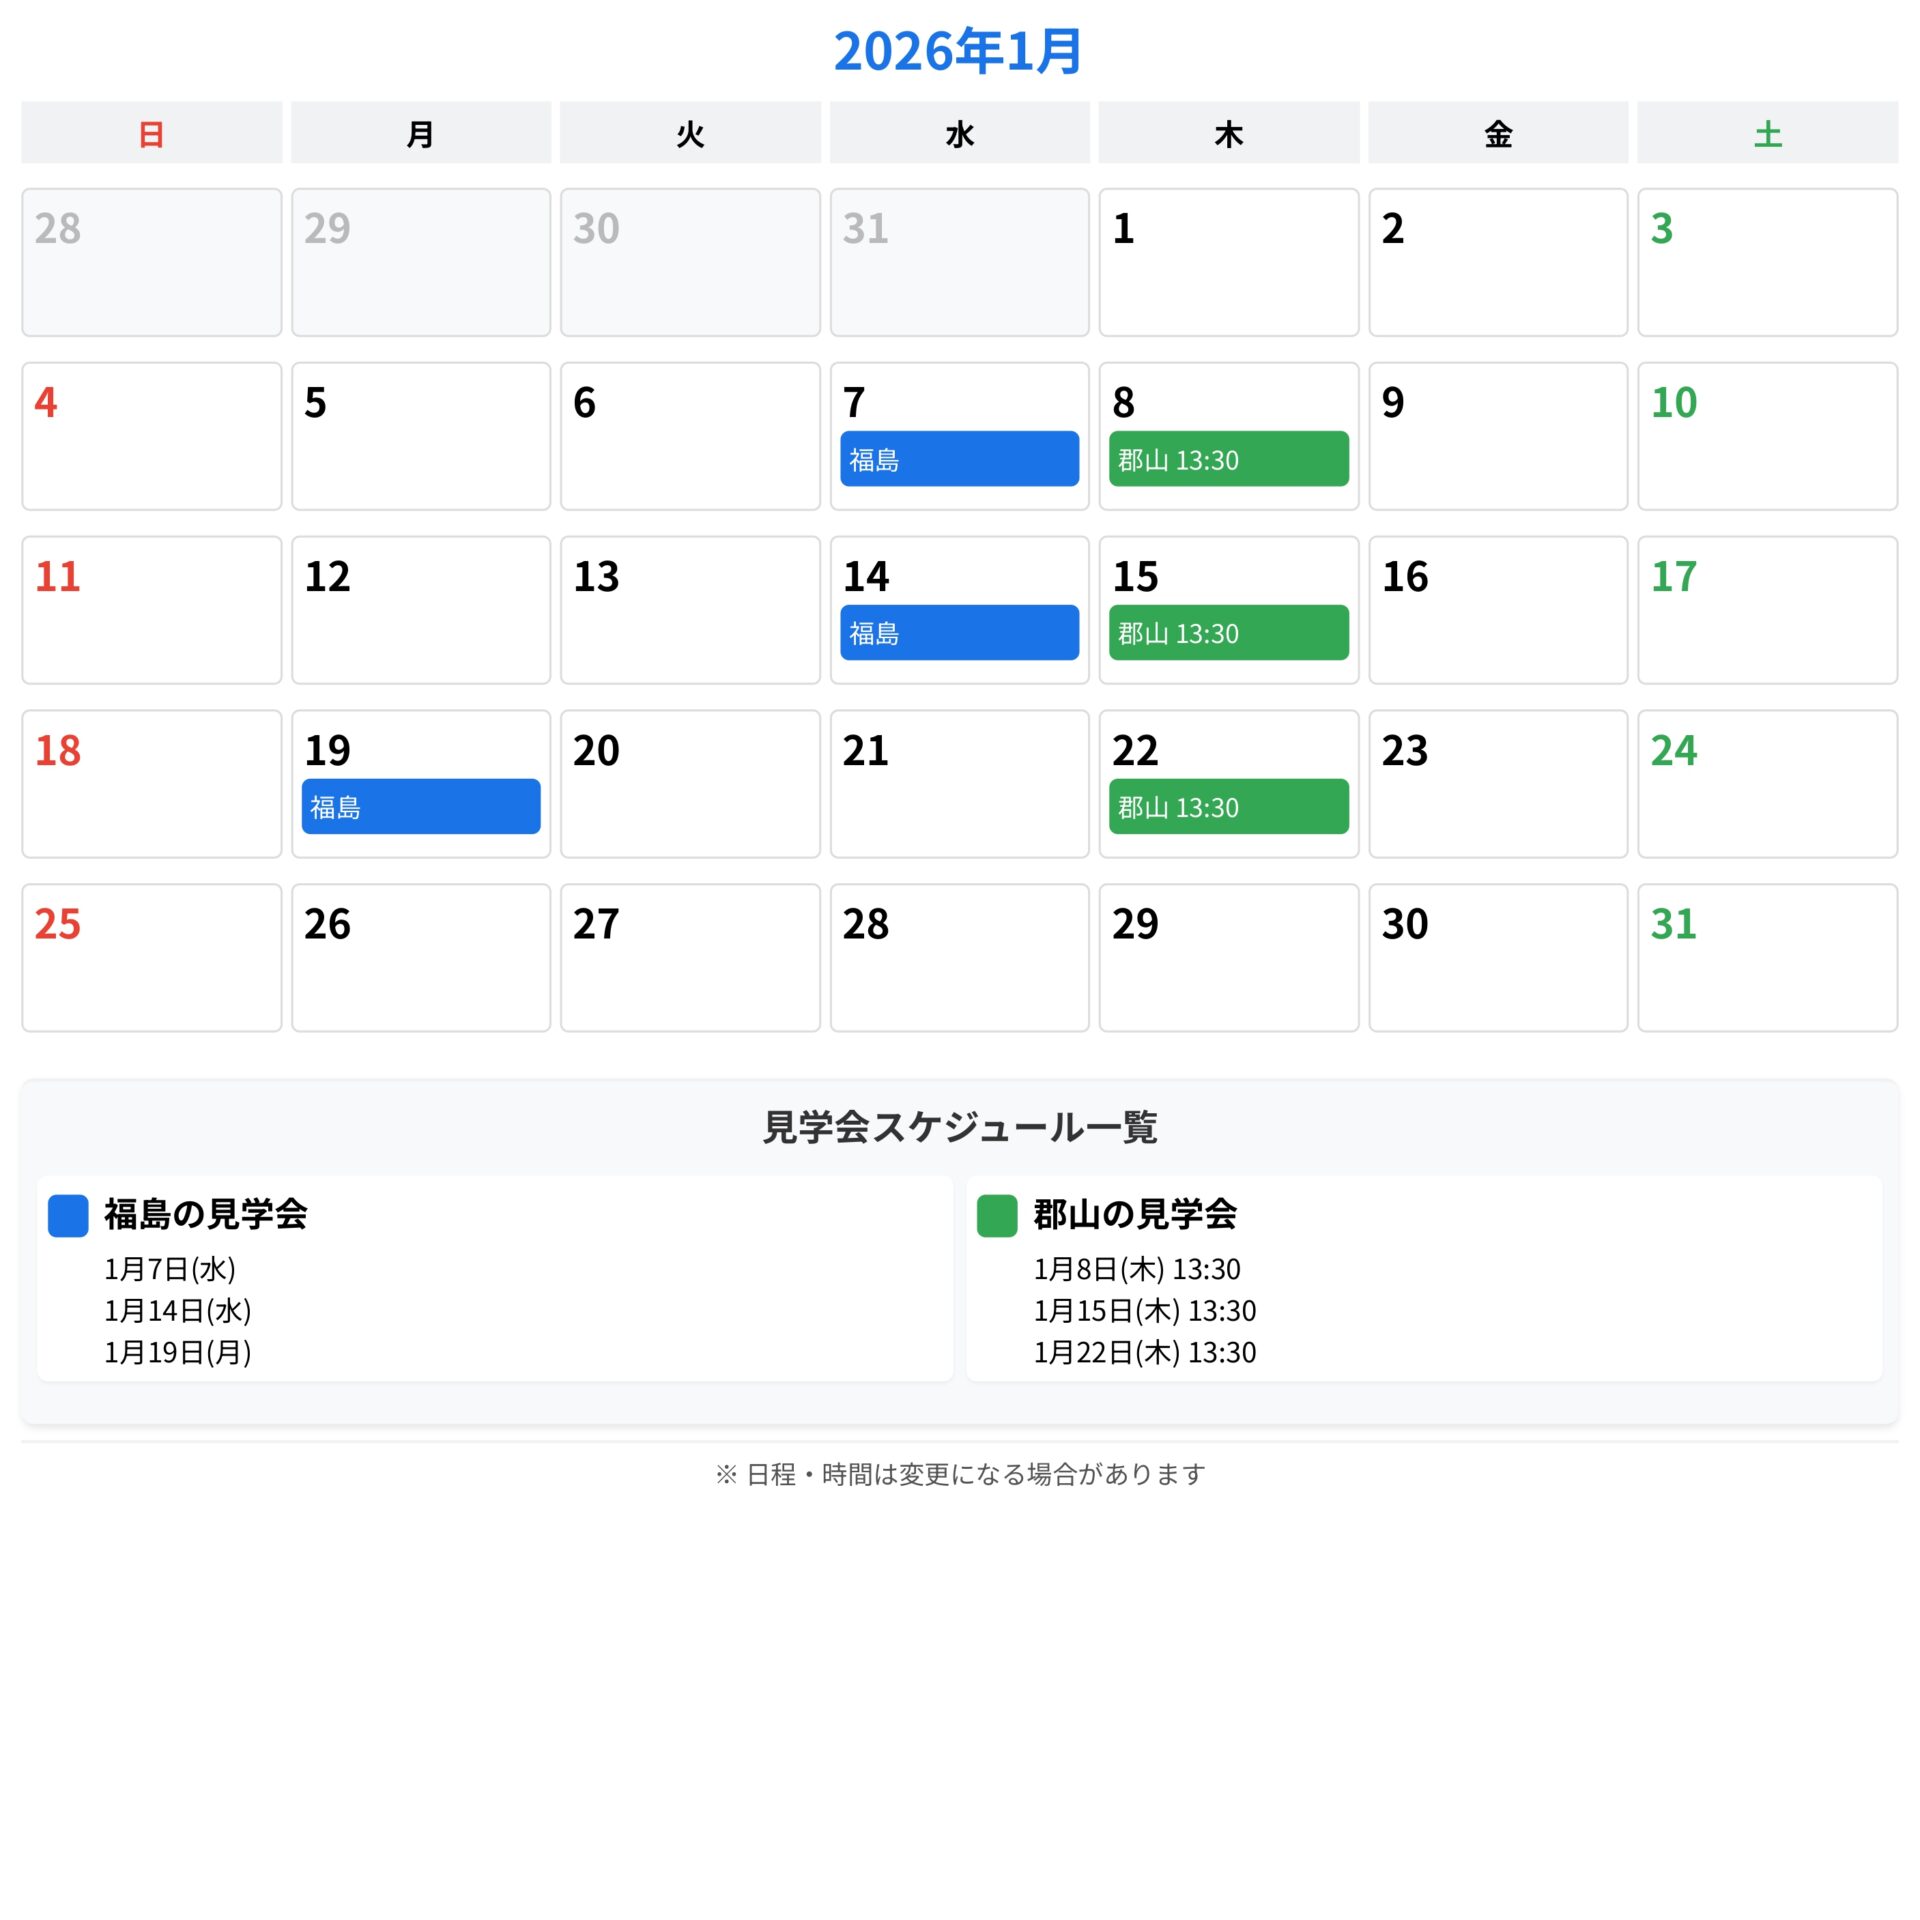
Task: Click 1月19日(月) in the 福島 schedule list
Action: click(x=178, y=1352)
